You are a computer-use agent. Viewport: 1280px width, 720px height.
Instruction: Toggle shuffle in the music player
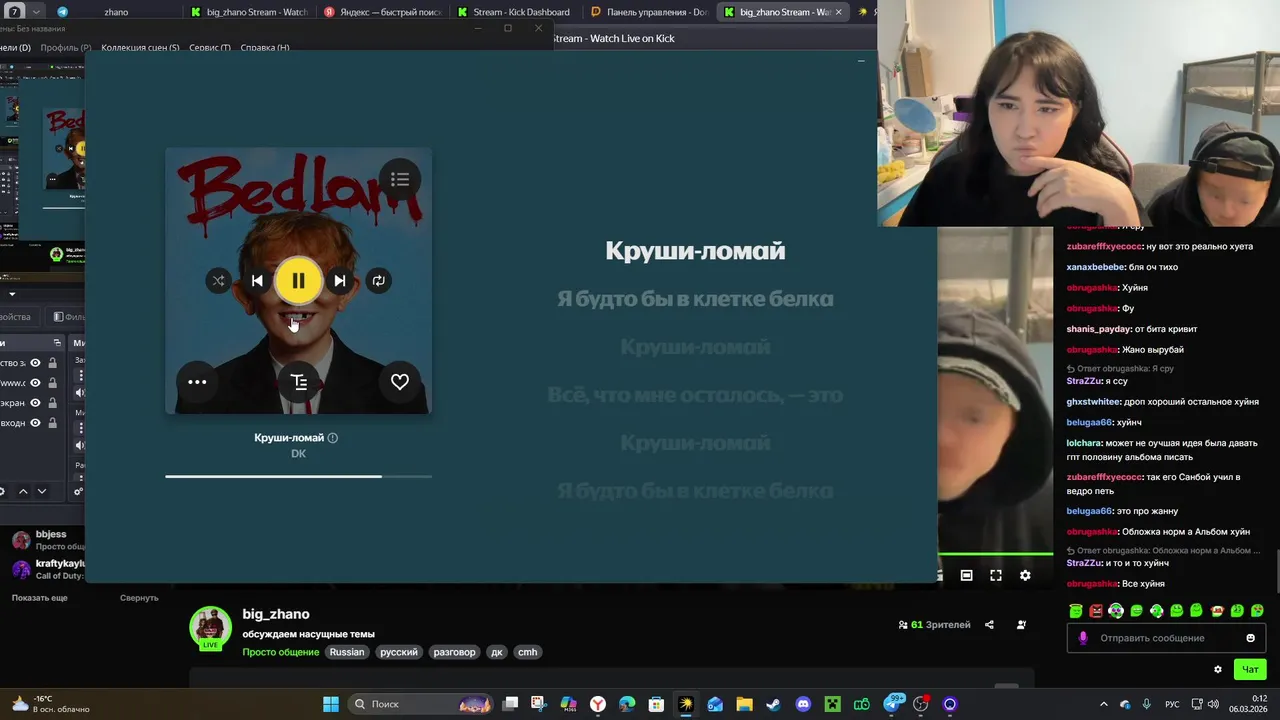tap(218, 281)
